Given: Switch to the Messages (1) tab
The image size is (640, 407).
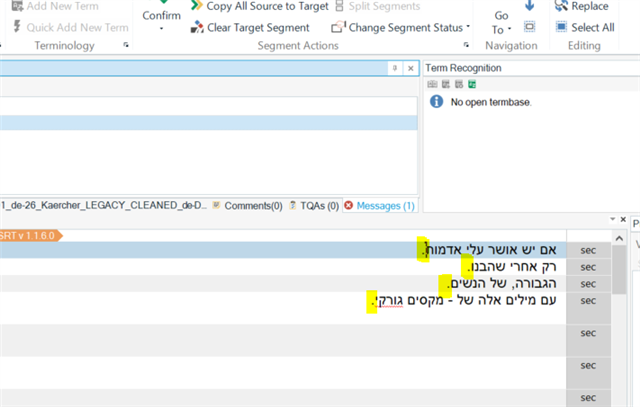Looking at the screenshot, I should 380,206.
